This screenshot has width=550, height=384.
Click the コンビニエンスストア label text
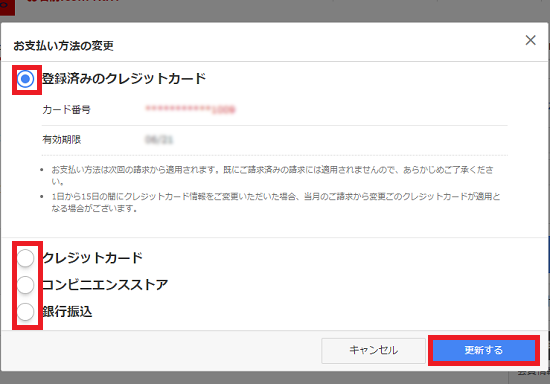point(105,284)
